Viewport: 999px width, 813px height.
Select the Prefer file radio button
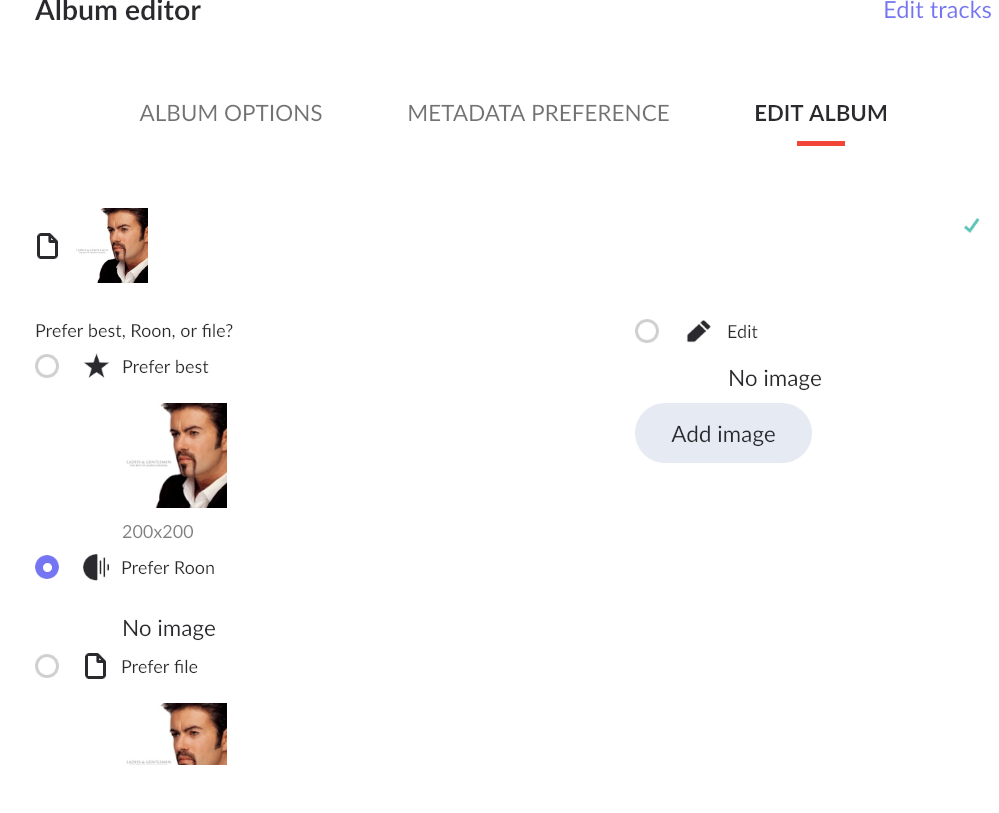point(47,667)
